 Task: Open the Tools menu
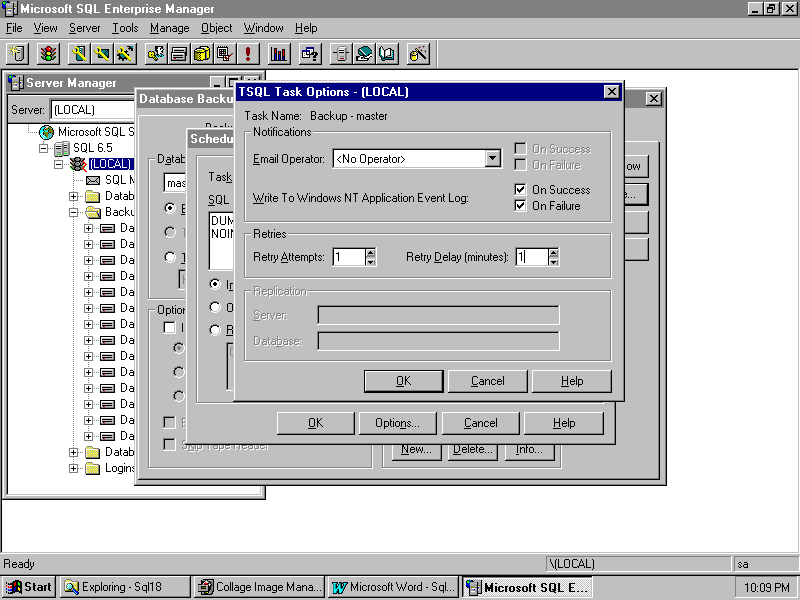[125, 28]
